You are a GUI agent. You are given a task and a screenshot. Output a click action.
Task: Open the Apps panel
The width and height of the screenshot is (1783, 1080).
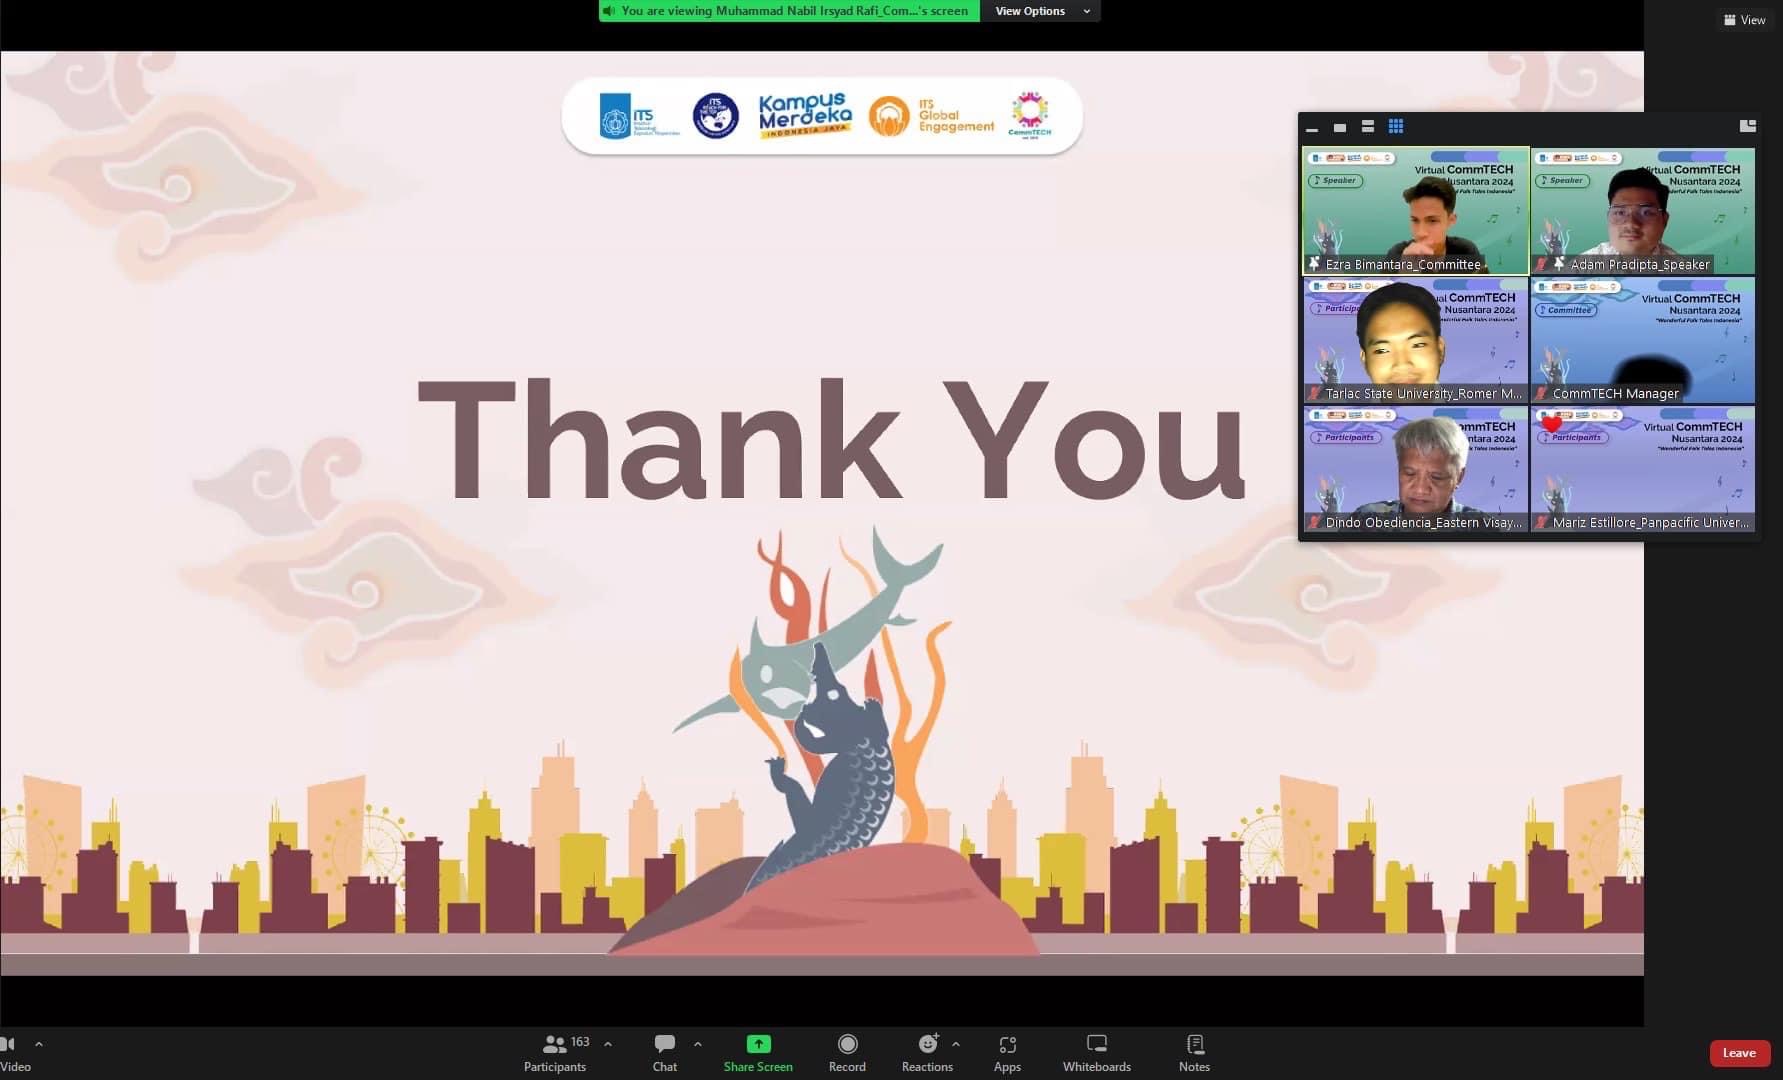click(x=1007, y=1053)
